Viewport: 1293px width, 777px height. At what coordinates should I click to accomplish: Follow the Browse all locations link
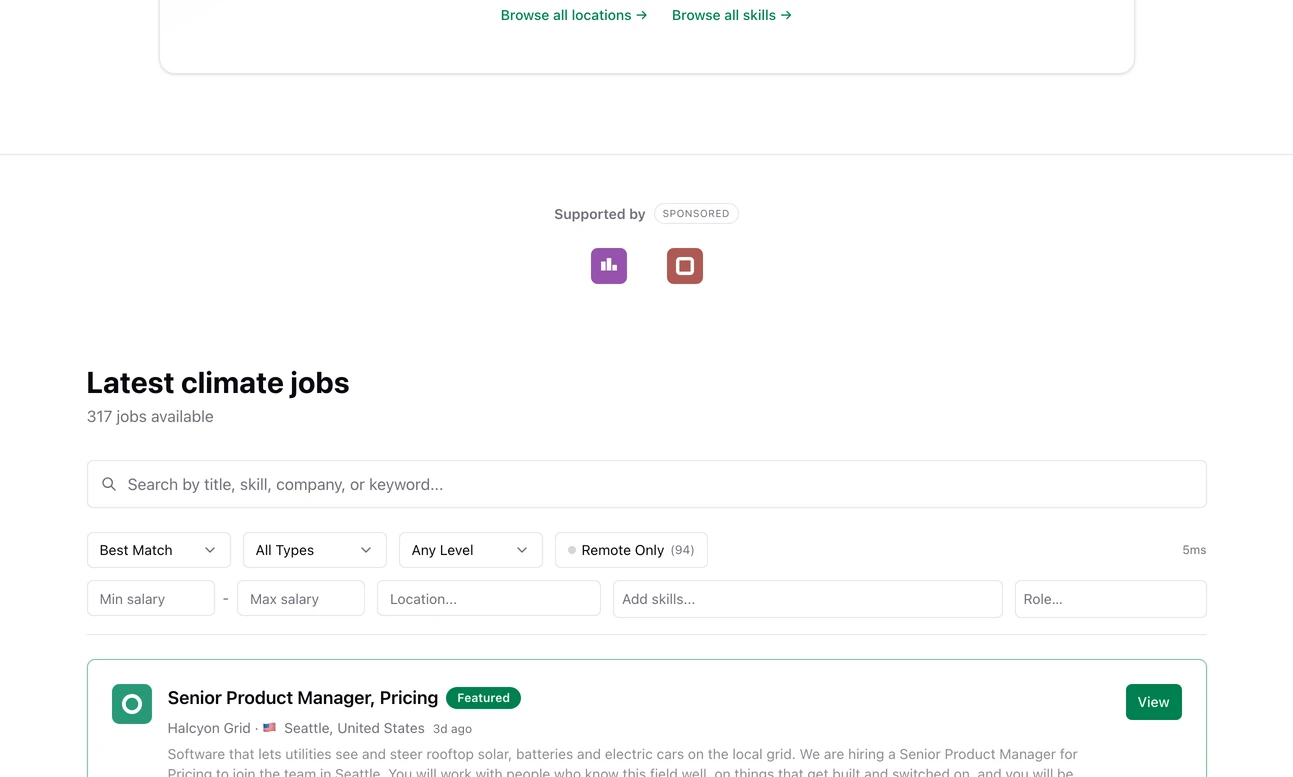click(574, 15)
